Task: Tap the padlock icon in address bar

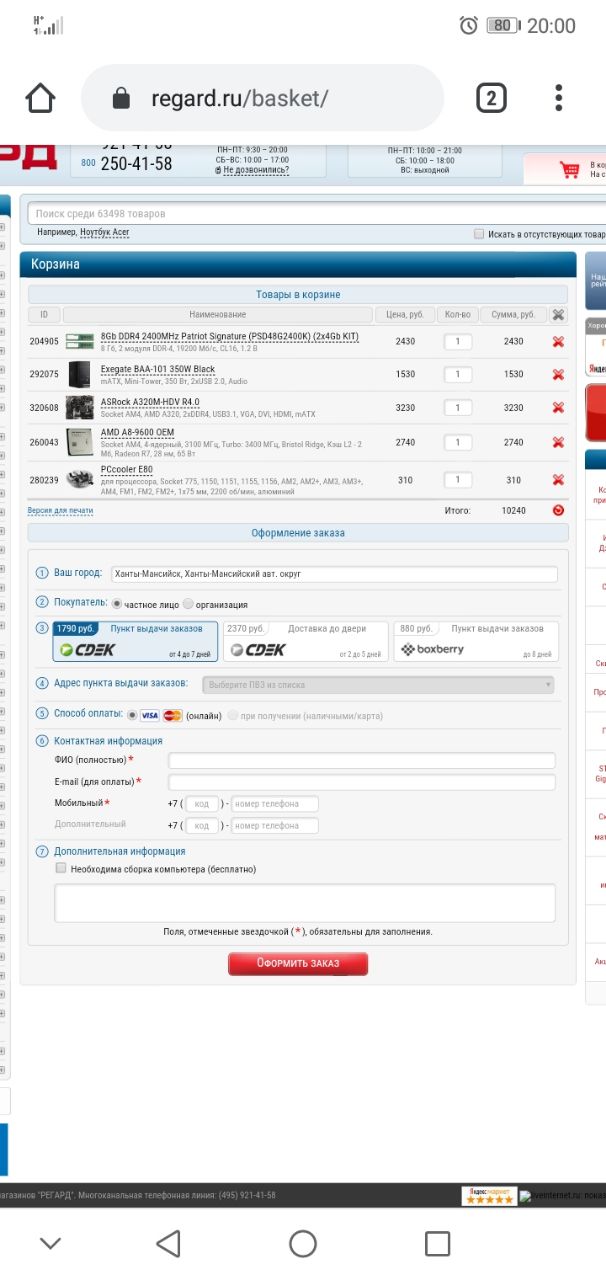Action: [x=122, y=98]
